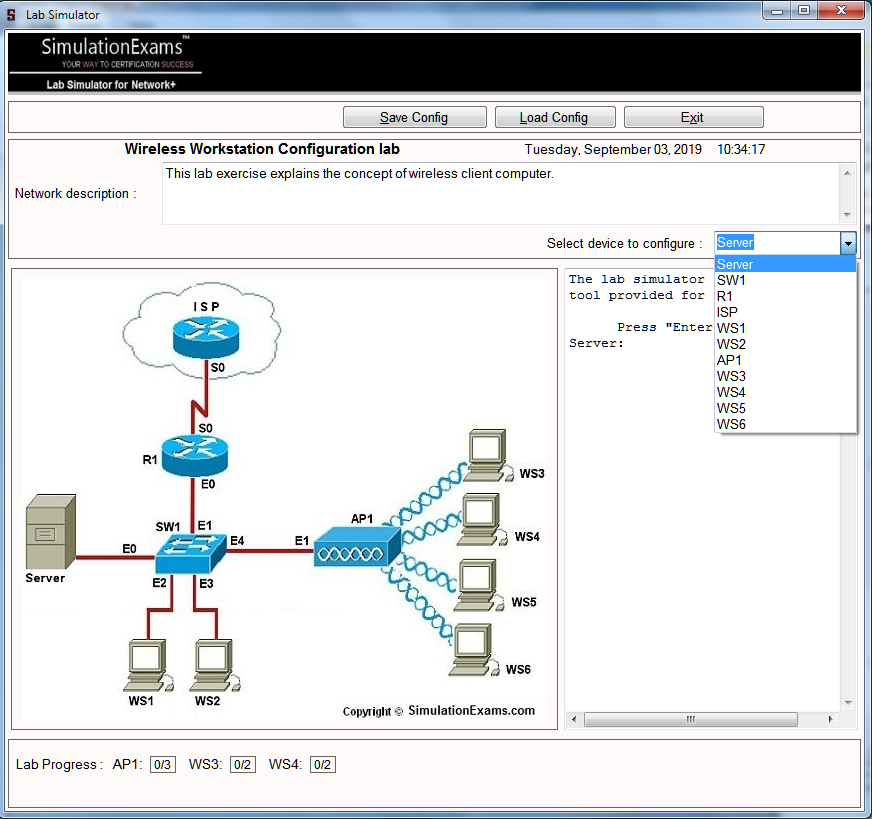Select the Server tower icon
This screenshot has width=872, height=819.
click(x=48, y=532)
